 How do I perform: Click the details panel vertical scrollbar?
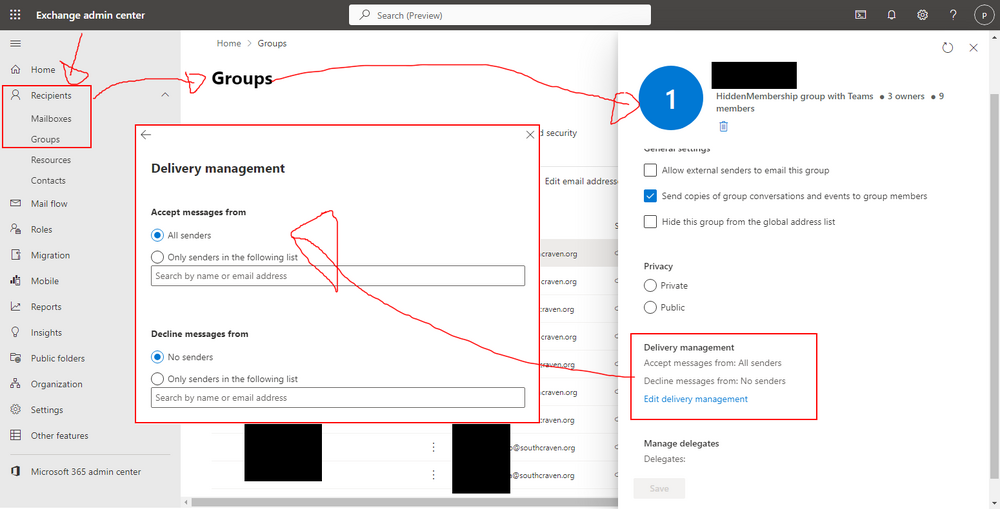994,286
